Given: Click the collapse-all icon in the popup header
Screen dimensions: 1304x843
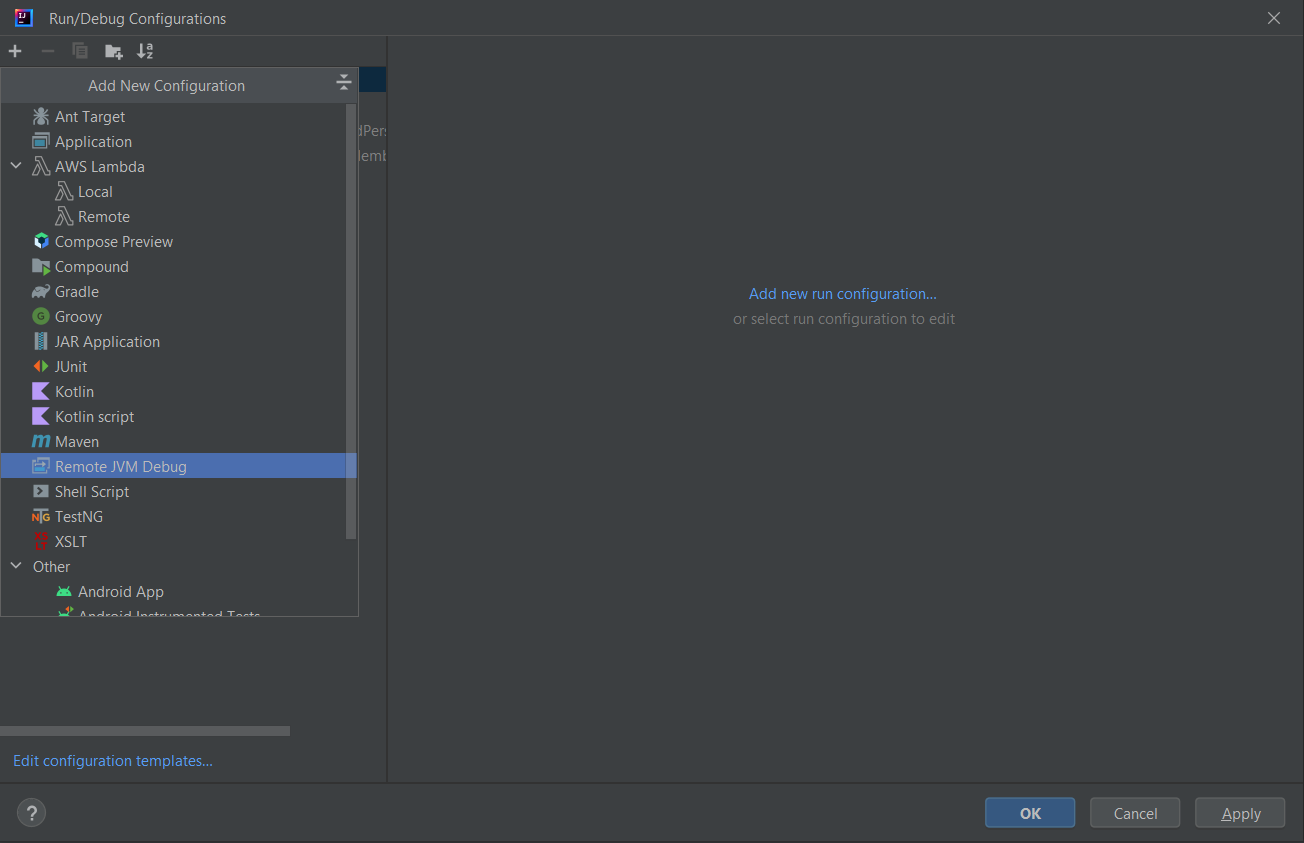Looking at the screenshot, I should coord(344,83).
